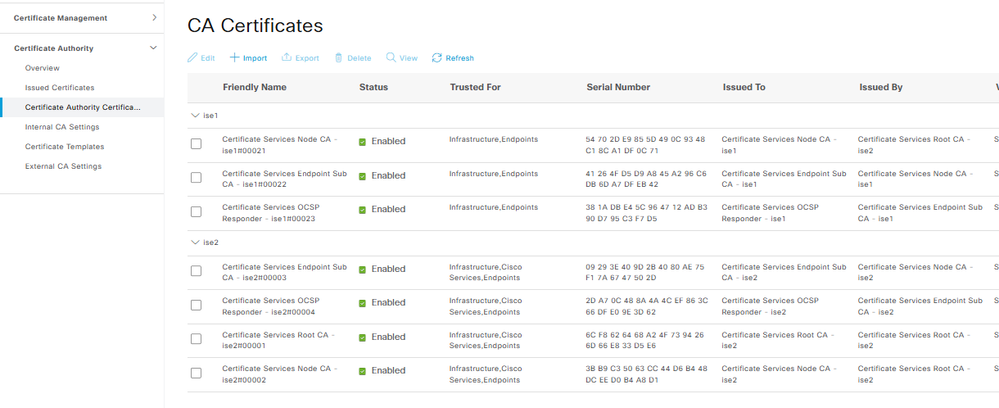Click Enabled status icon for ise1#00022
999x408 pixels.
pos(363,176)
